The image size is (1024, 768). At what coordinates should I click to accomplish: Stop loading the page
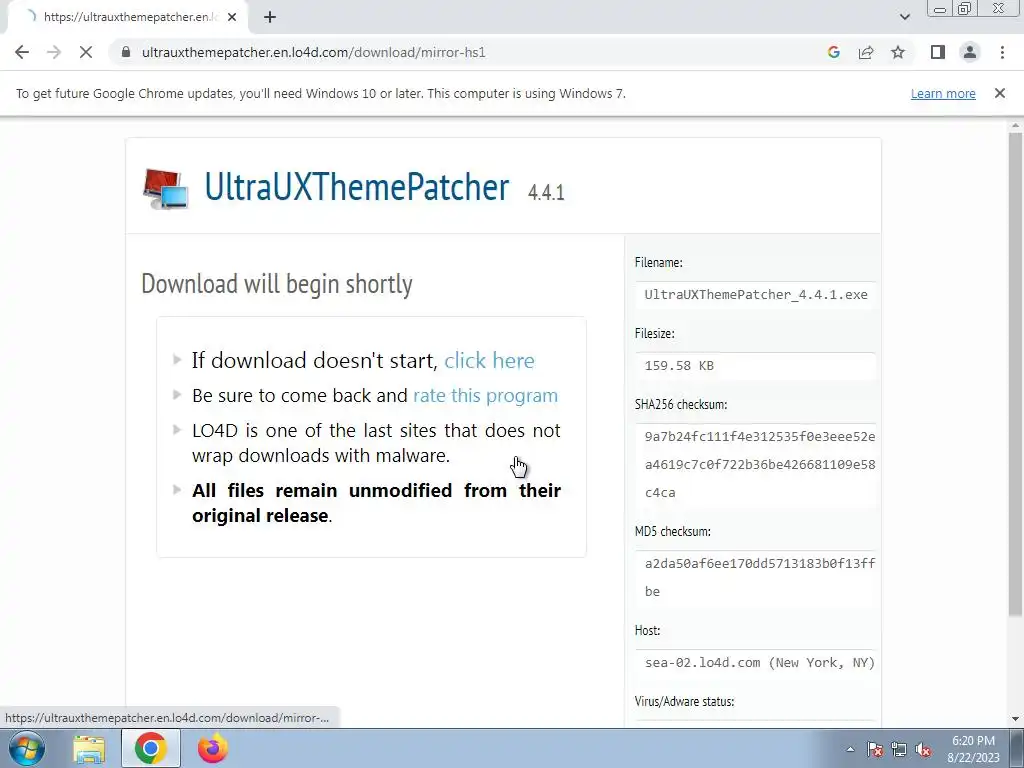(x=86, y=52)
